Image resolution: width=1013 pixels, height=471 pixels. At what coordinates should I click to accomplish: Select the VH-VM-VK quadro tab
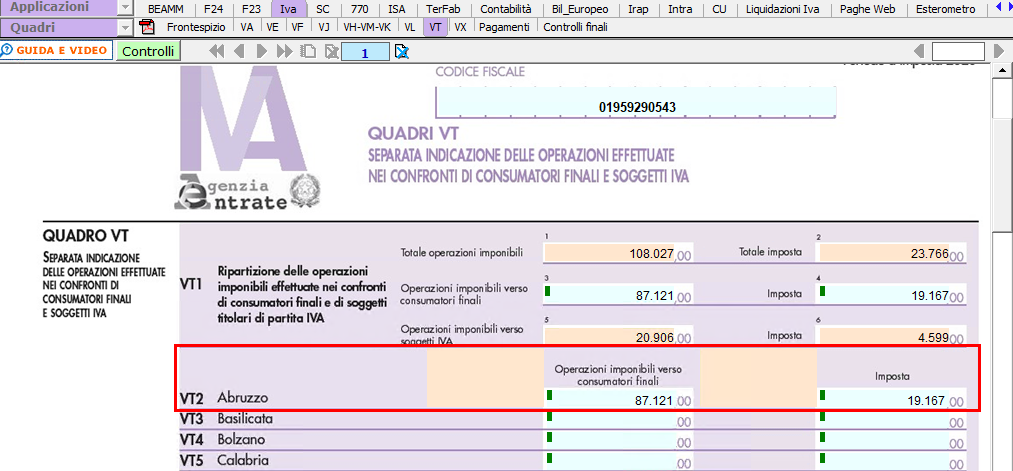pyautogui.click(x=367, y=27)
